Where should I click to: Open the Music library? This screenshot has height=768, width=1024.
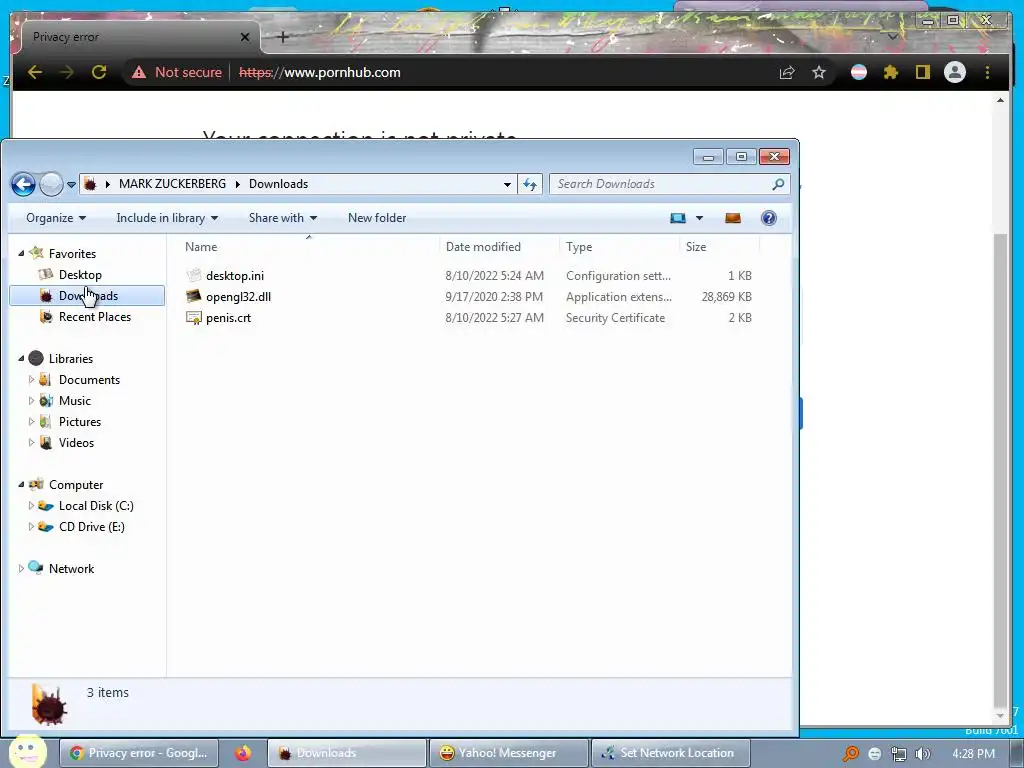coord(74,401)
